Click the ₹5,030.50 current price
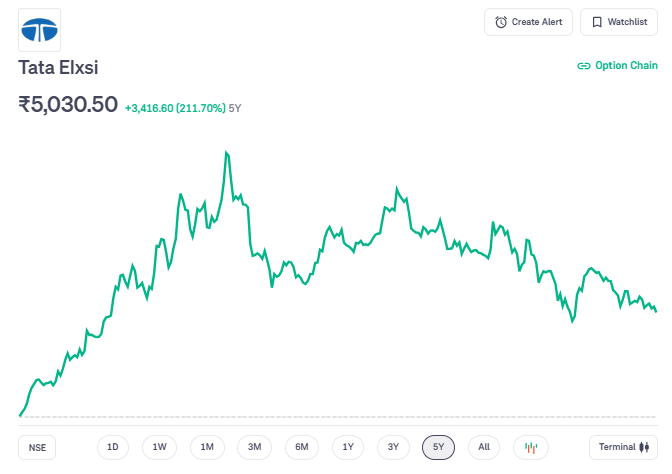This screenshot has height=474, width=672. click(68, 104)
